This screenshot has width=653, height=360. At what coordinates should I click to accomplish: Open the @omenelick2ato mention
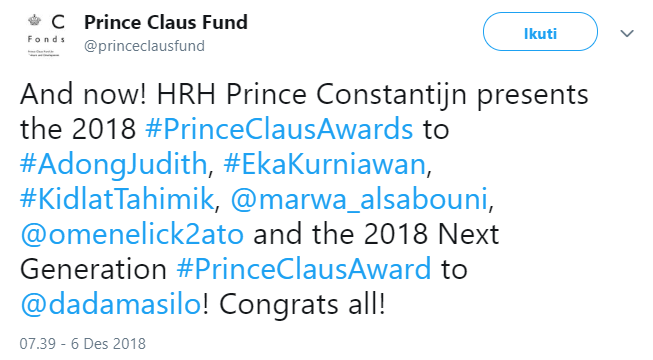click(132, 234)
